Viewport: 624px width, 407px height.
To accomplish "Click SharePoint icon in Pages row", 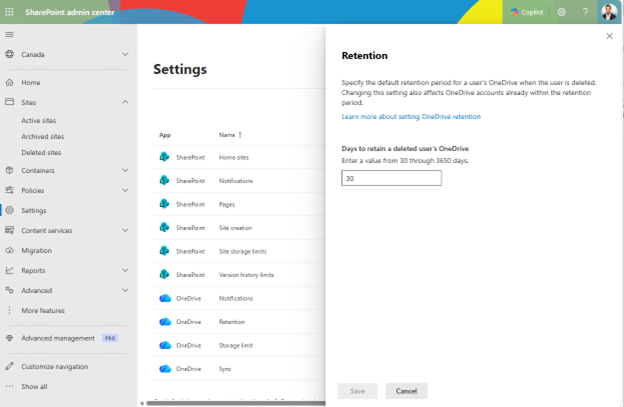I will (x=164, y=204).
